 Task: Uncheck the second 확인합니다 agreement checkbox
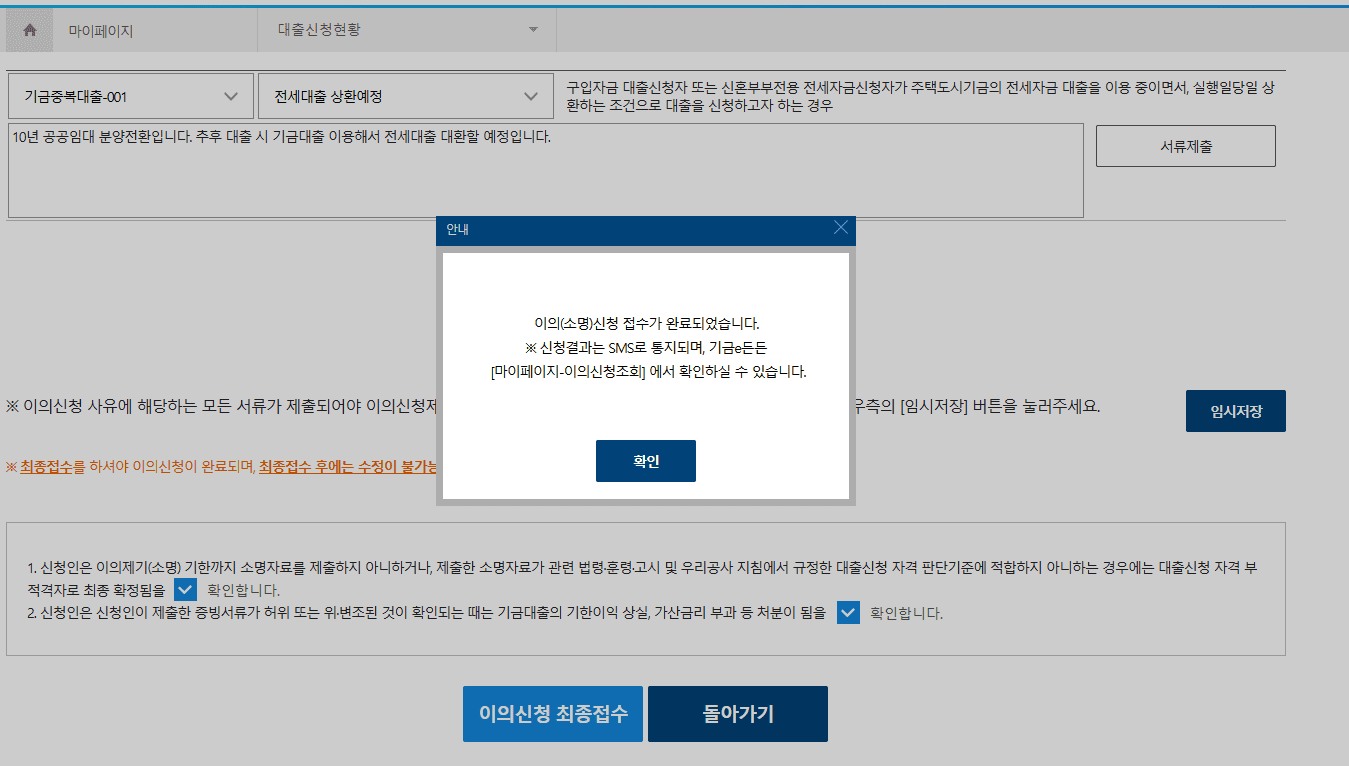[x=848, y=612]
